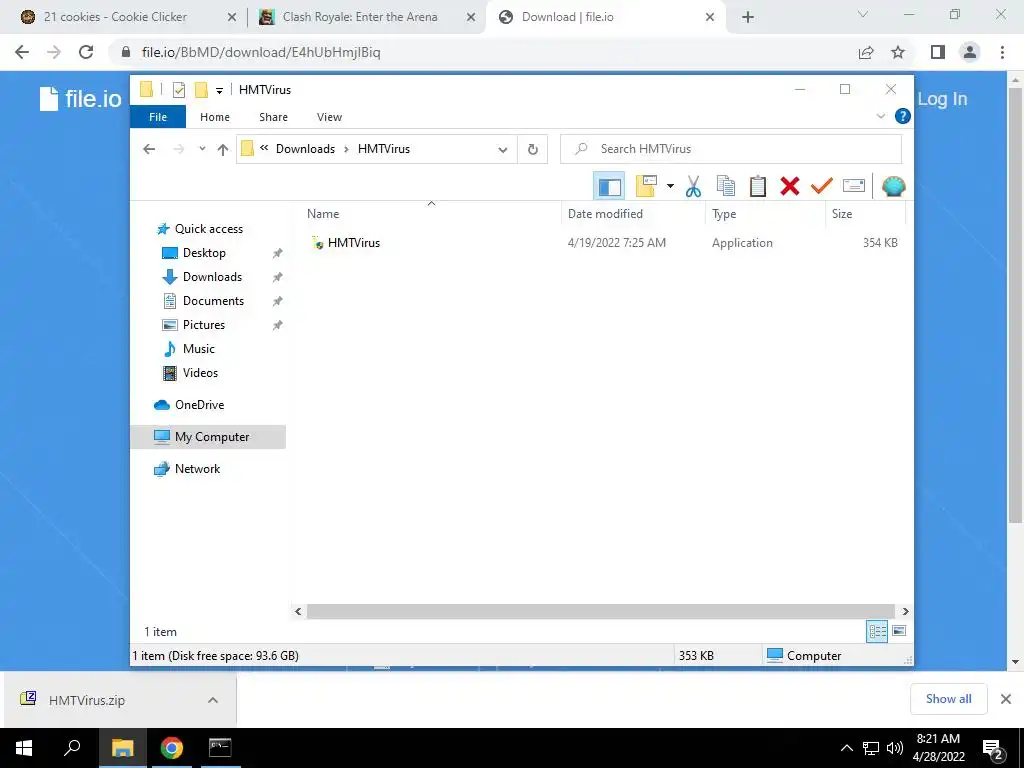
Task: Click the Properties checkmark quick access icon
Action: (x=179, y=89)
